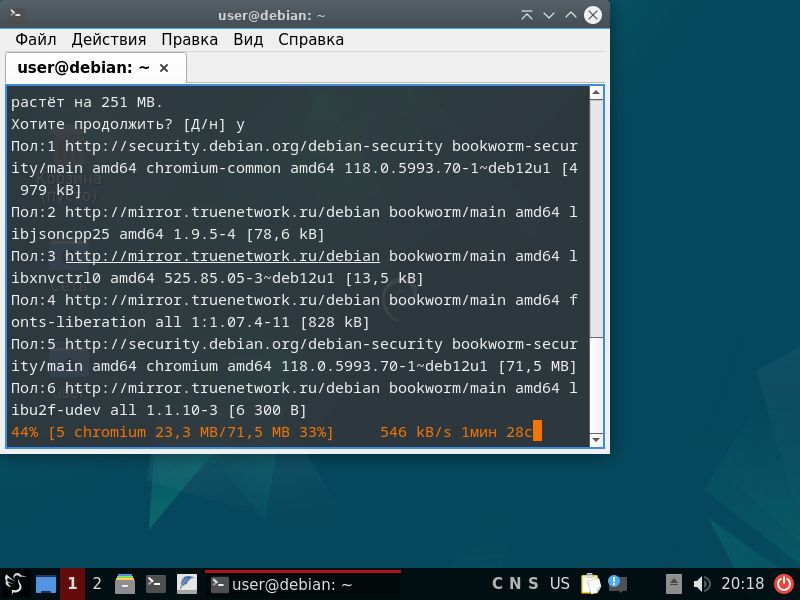The height and width of the screenshot is (600, 800).
Task: Click 'растёт на 251 MB.' text
Action: coord(87,103)
